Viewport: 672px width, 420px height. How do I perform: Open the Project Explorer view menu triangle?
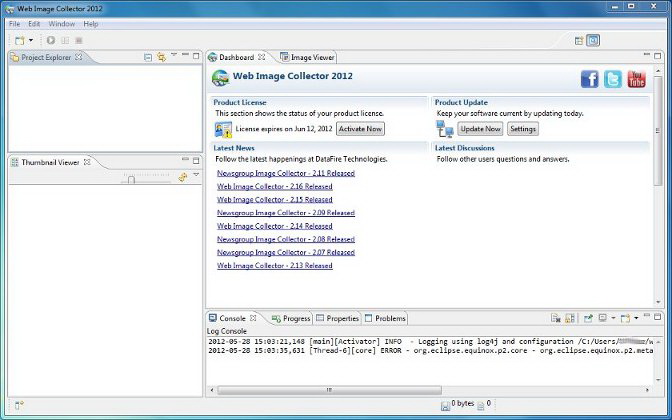(174, 55)
